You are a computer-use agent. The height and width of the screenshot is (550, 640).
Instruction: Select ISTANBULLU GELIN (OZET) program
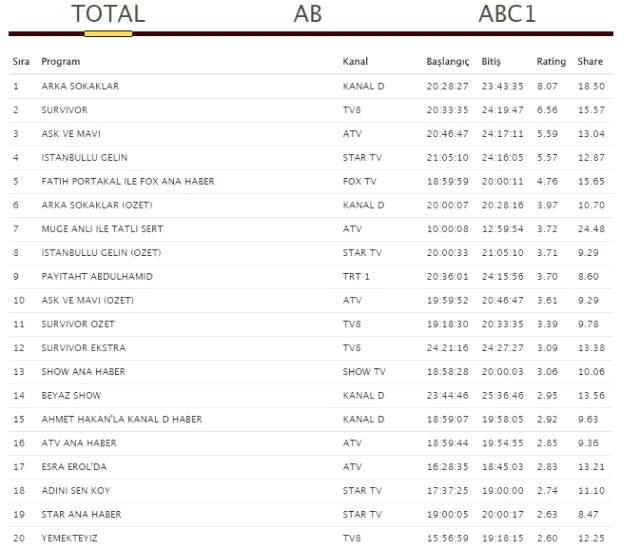[x=101, y=253]
